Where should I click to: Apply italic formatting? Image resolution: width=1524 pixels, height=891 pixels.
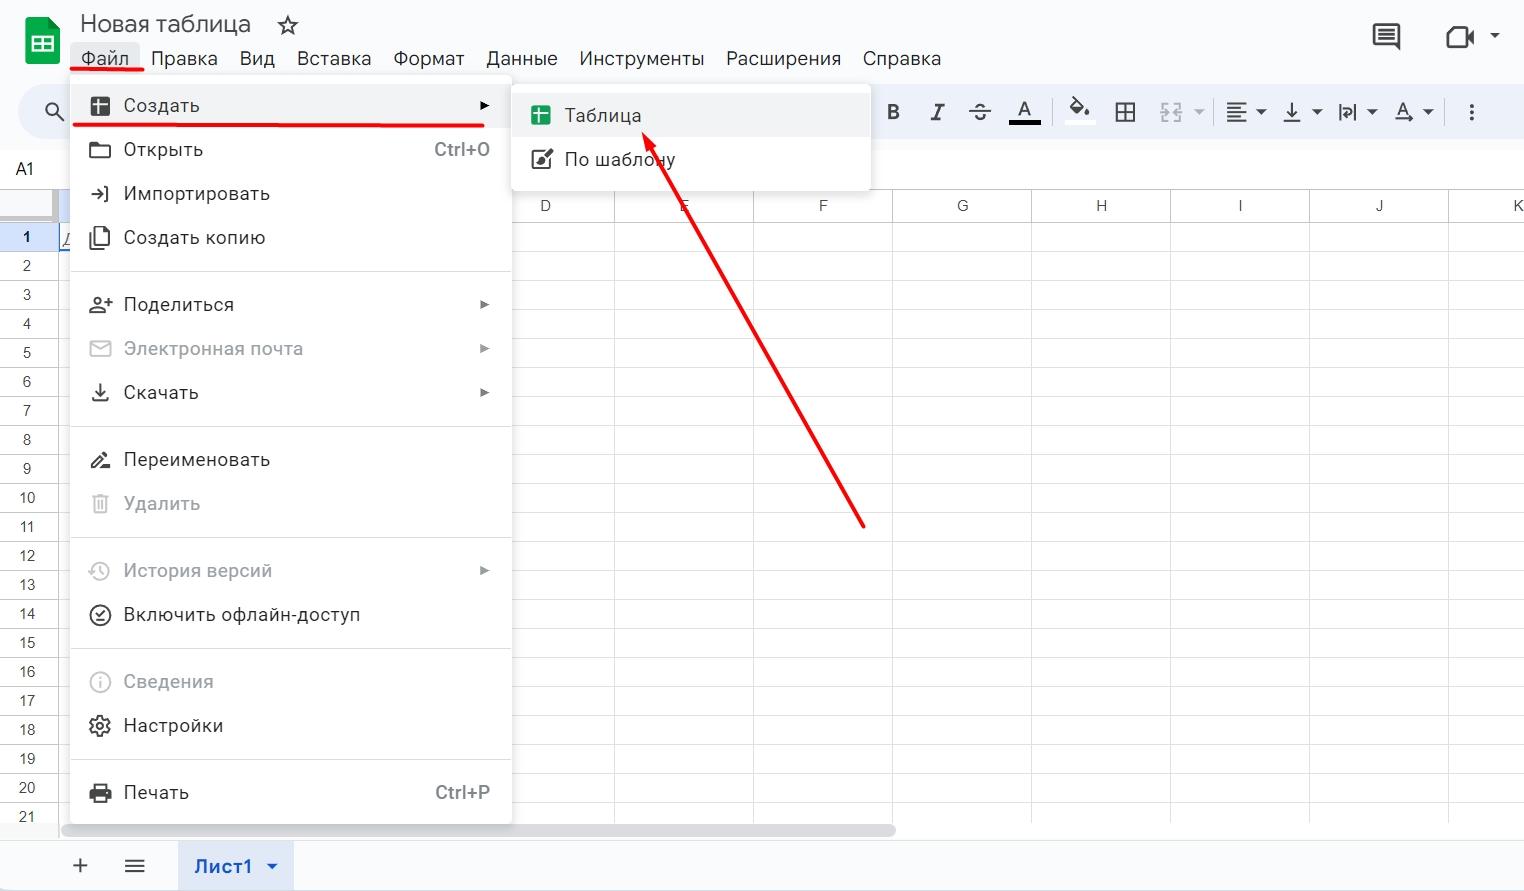[937, 112]
